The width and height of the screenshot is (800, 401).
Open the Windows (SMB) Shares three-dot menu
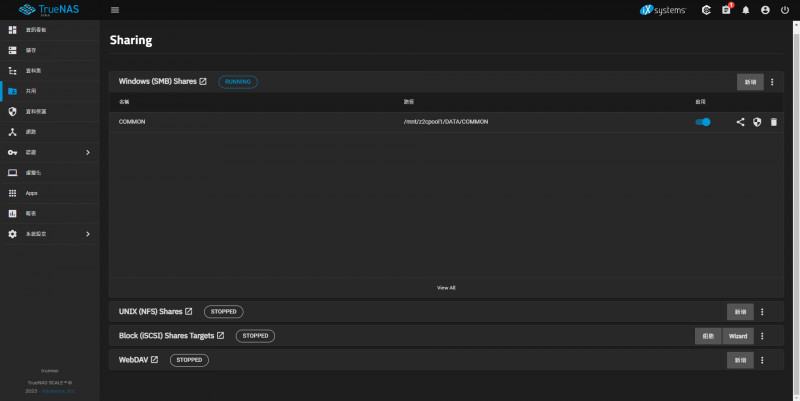[x=772, y=82]
